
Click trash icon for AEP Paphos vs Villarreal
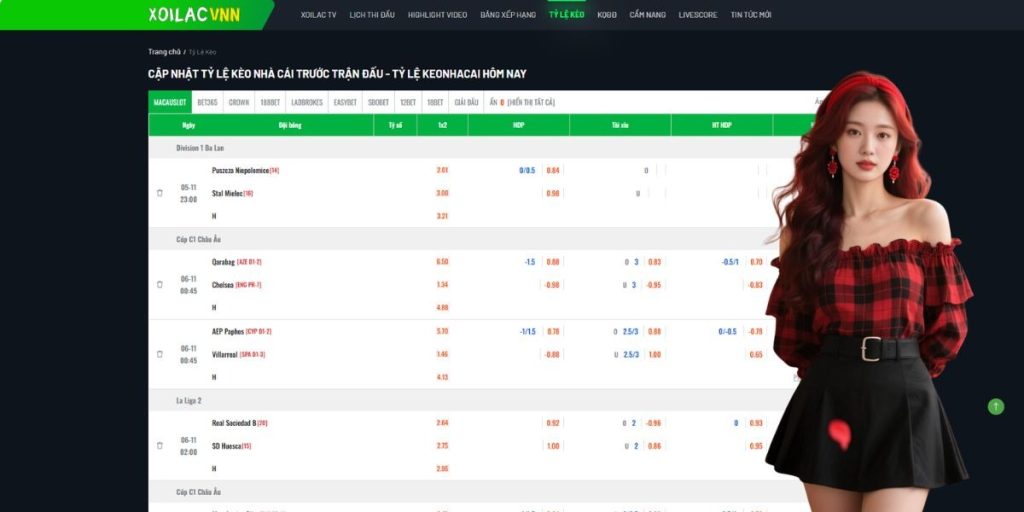(160, 354)
